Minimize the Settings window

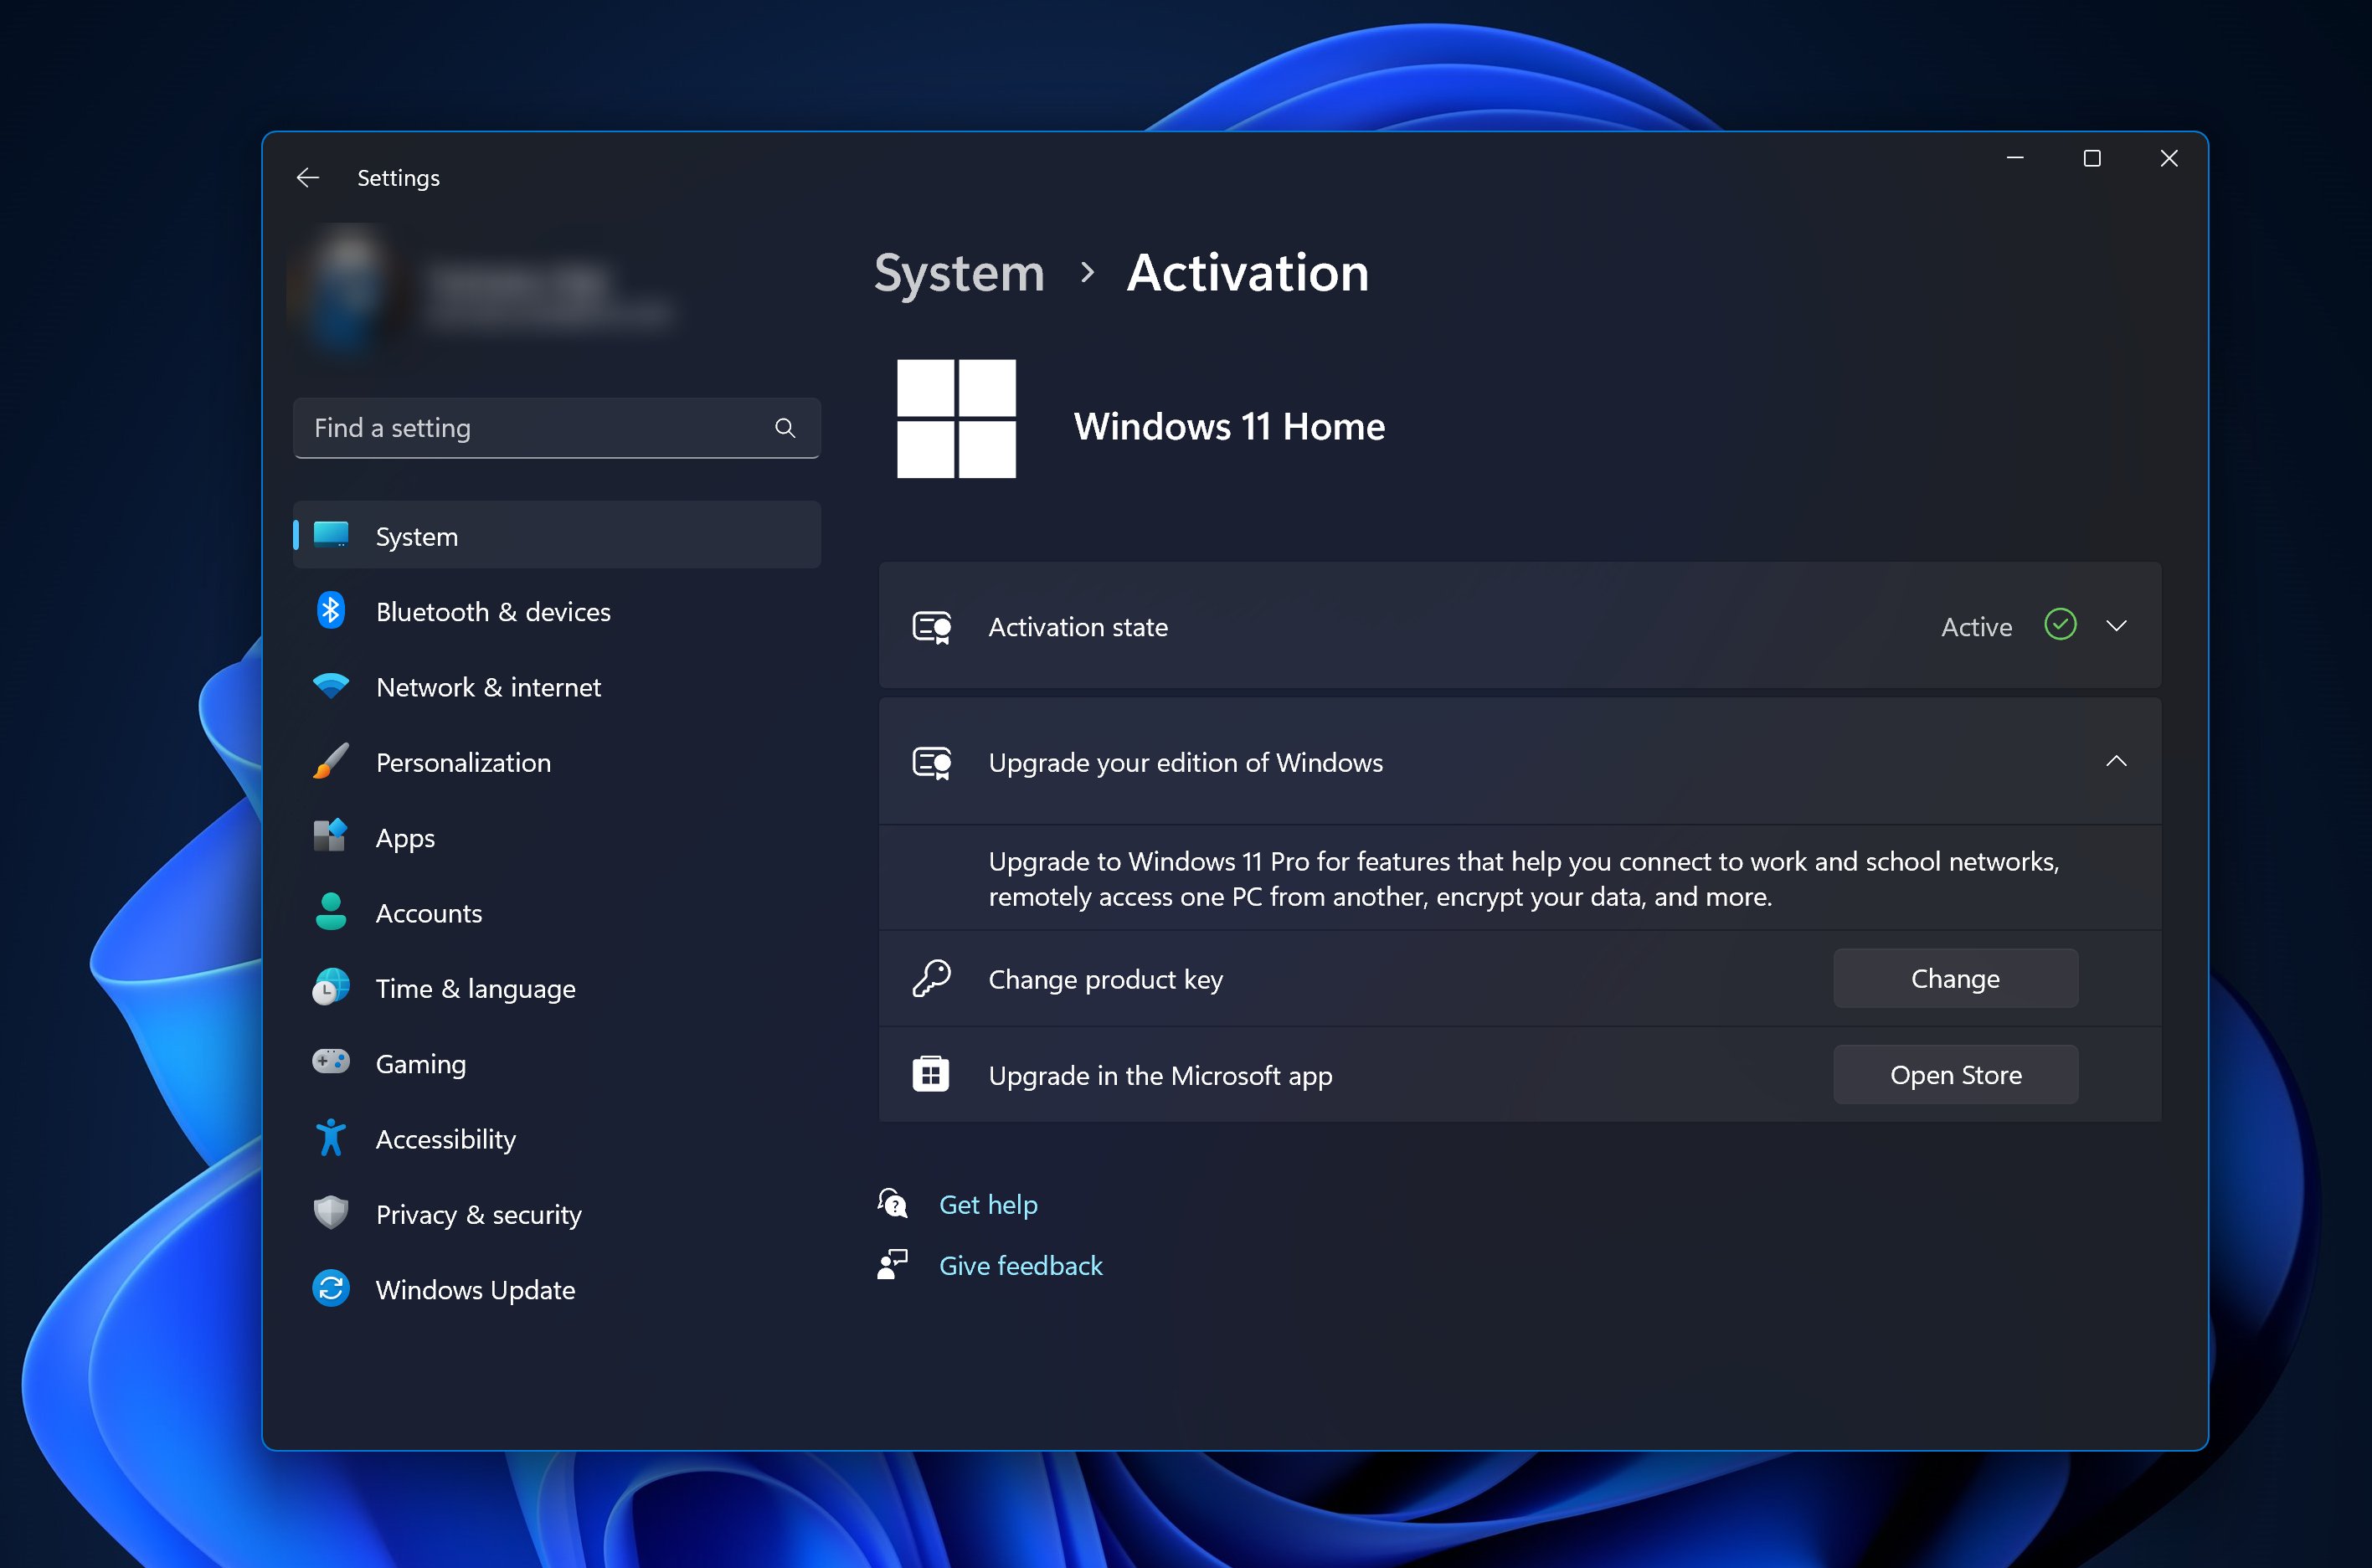(x=2015, y=158)
